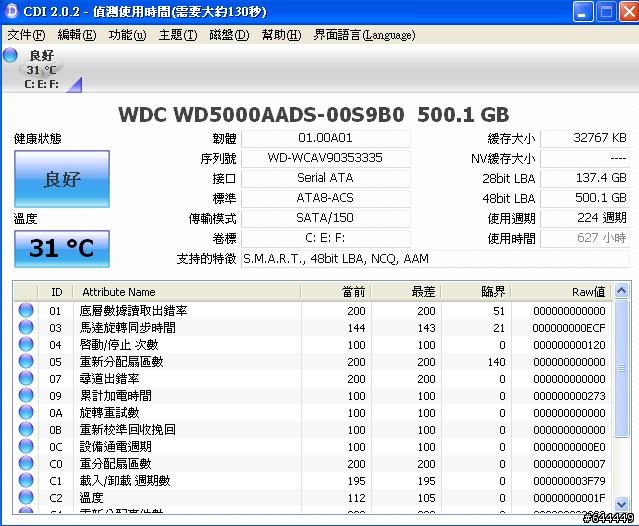Click the status icon for attribute 05
Viewport: 639px width, 526px height.
[26, 361]
